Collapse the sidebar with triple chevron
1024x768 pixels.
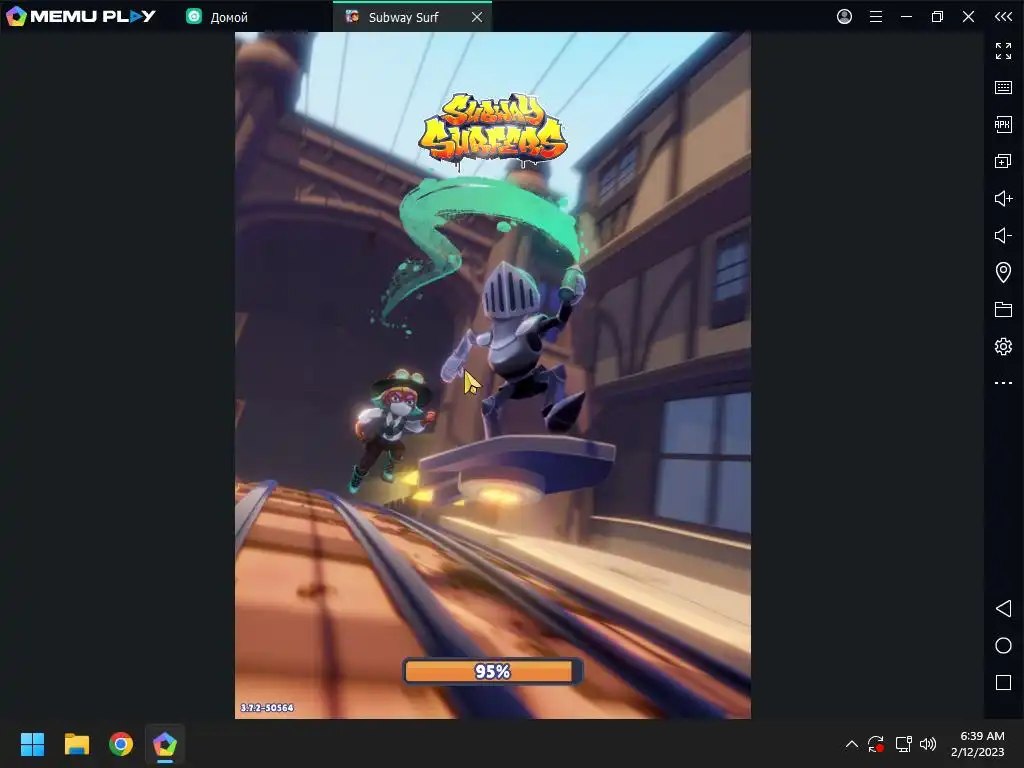pyautogui.click(x=1003, y=16)
